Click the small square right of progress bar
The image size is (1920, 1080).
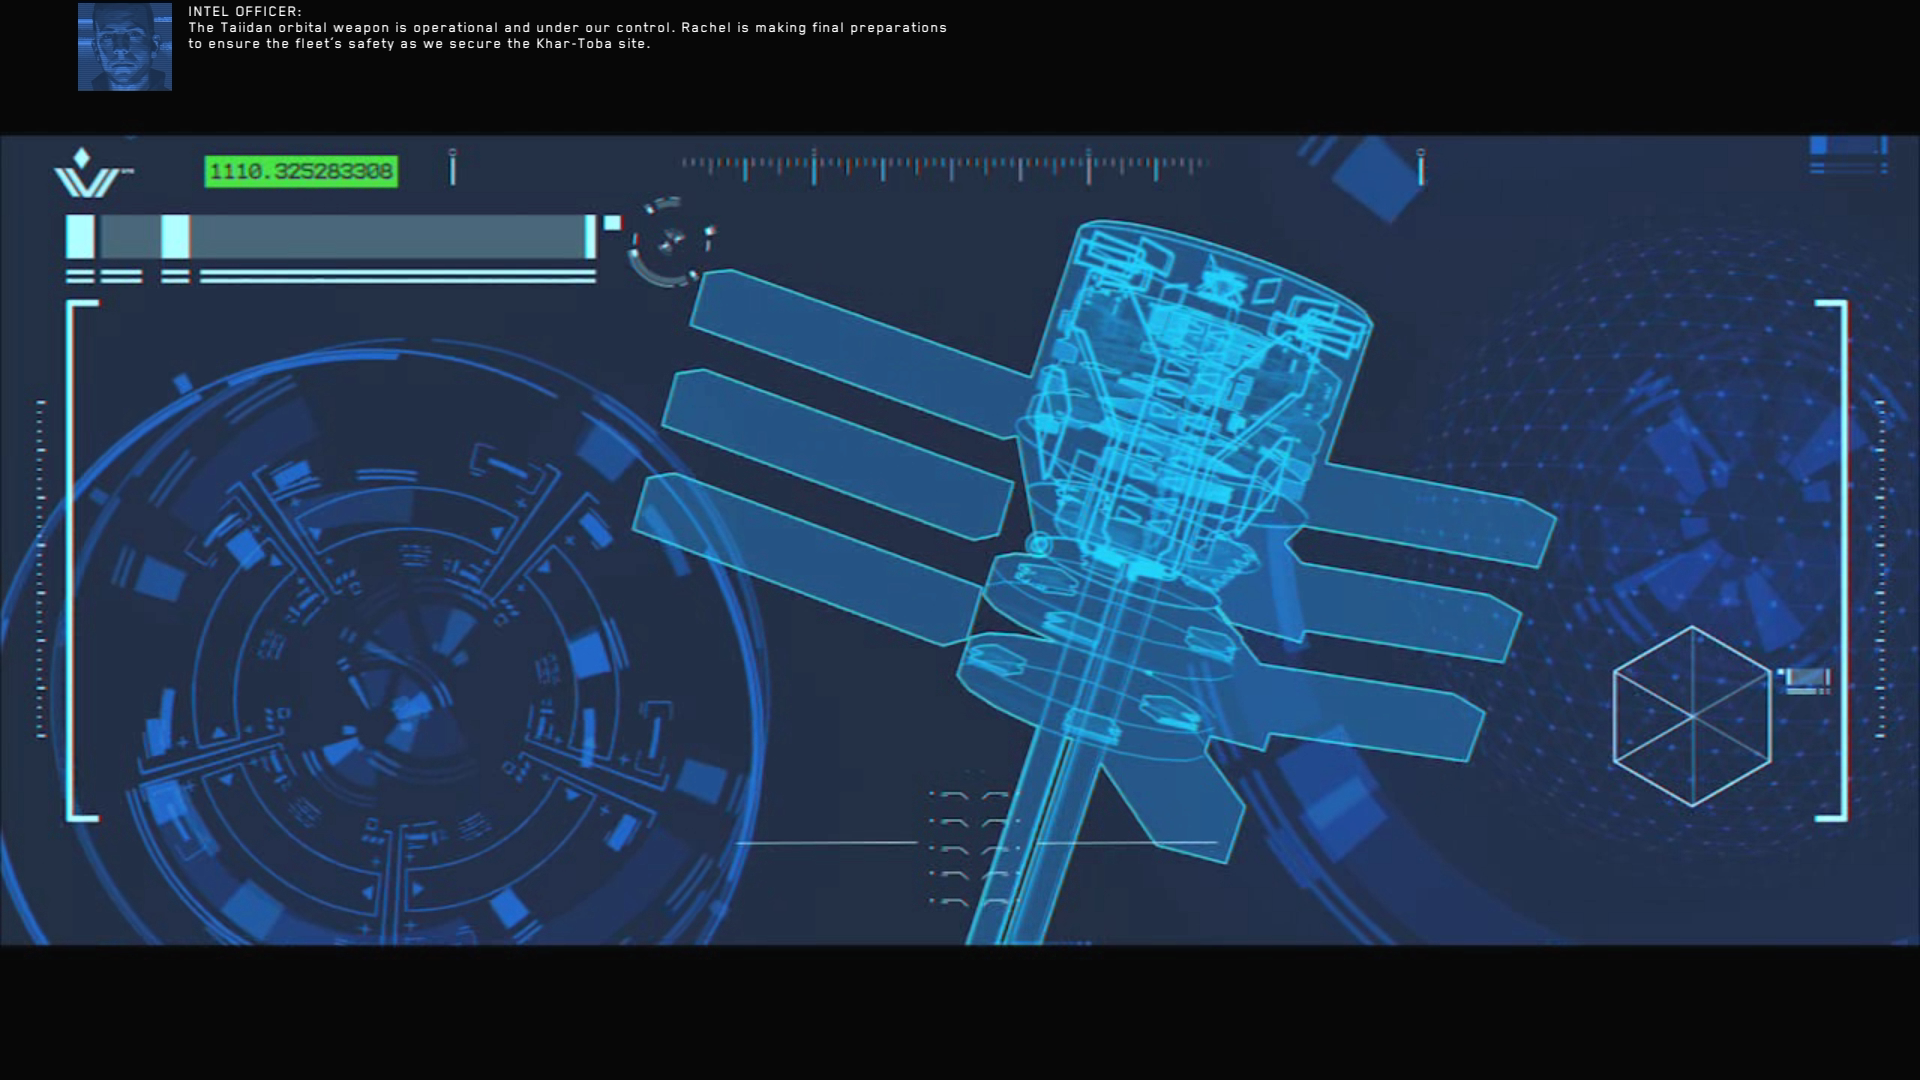point(612,223)
